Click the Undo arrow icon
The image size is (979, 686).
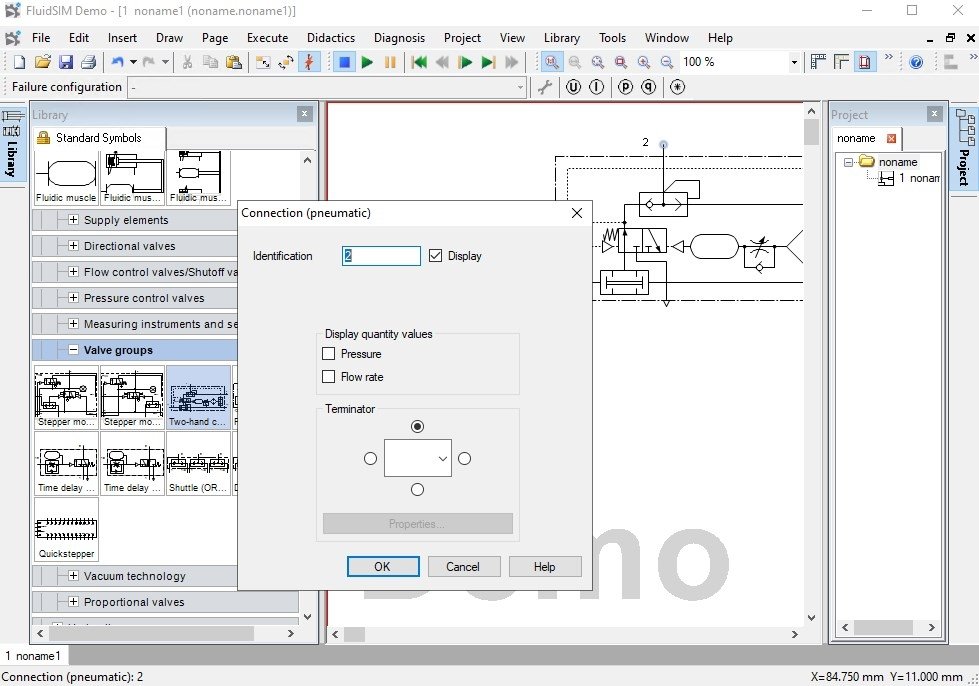coord(117,62)
